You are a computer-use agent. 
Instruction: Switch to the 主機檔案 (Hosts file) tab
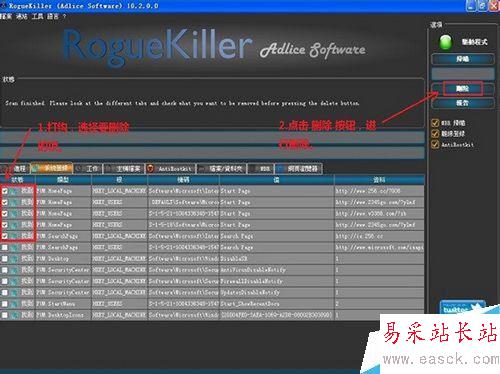pos(123,169)
